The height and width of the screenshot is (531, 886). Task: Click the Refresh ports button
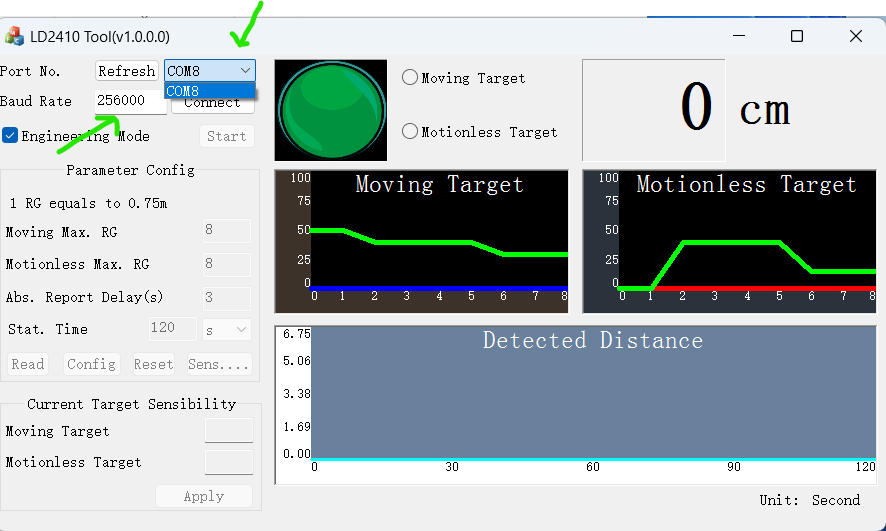tap(127, 71)
